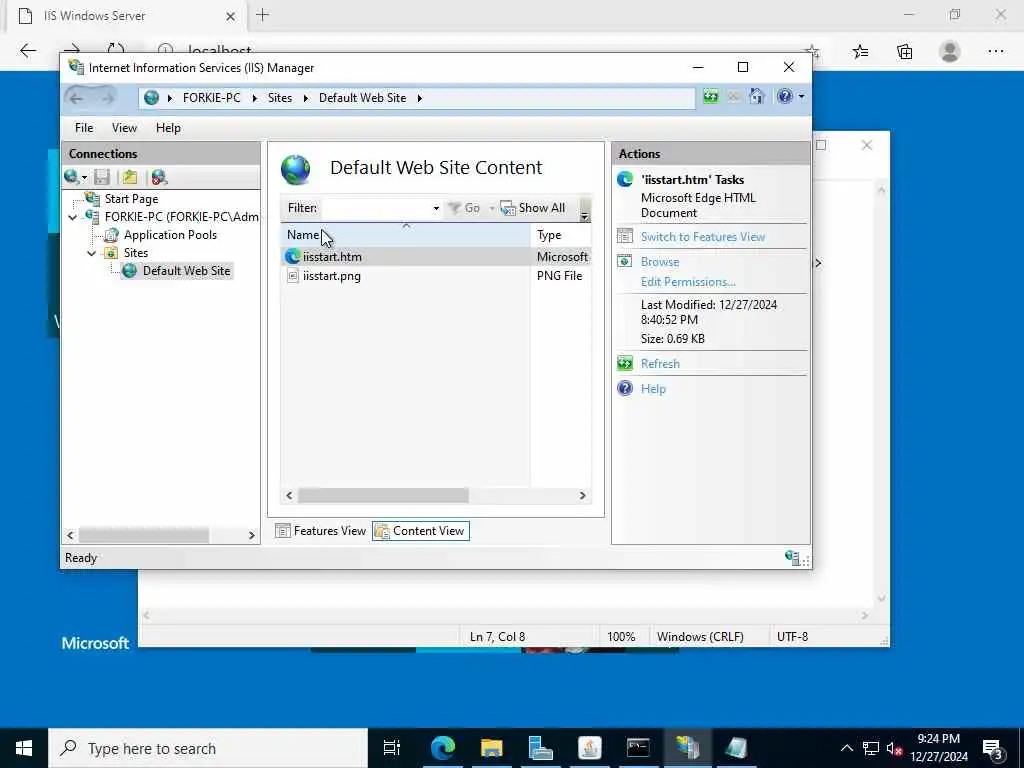Click the Edit Permissions action link

coord(688,282)
